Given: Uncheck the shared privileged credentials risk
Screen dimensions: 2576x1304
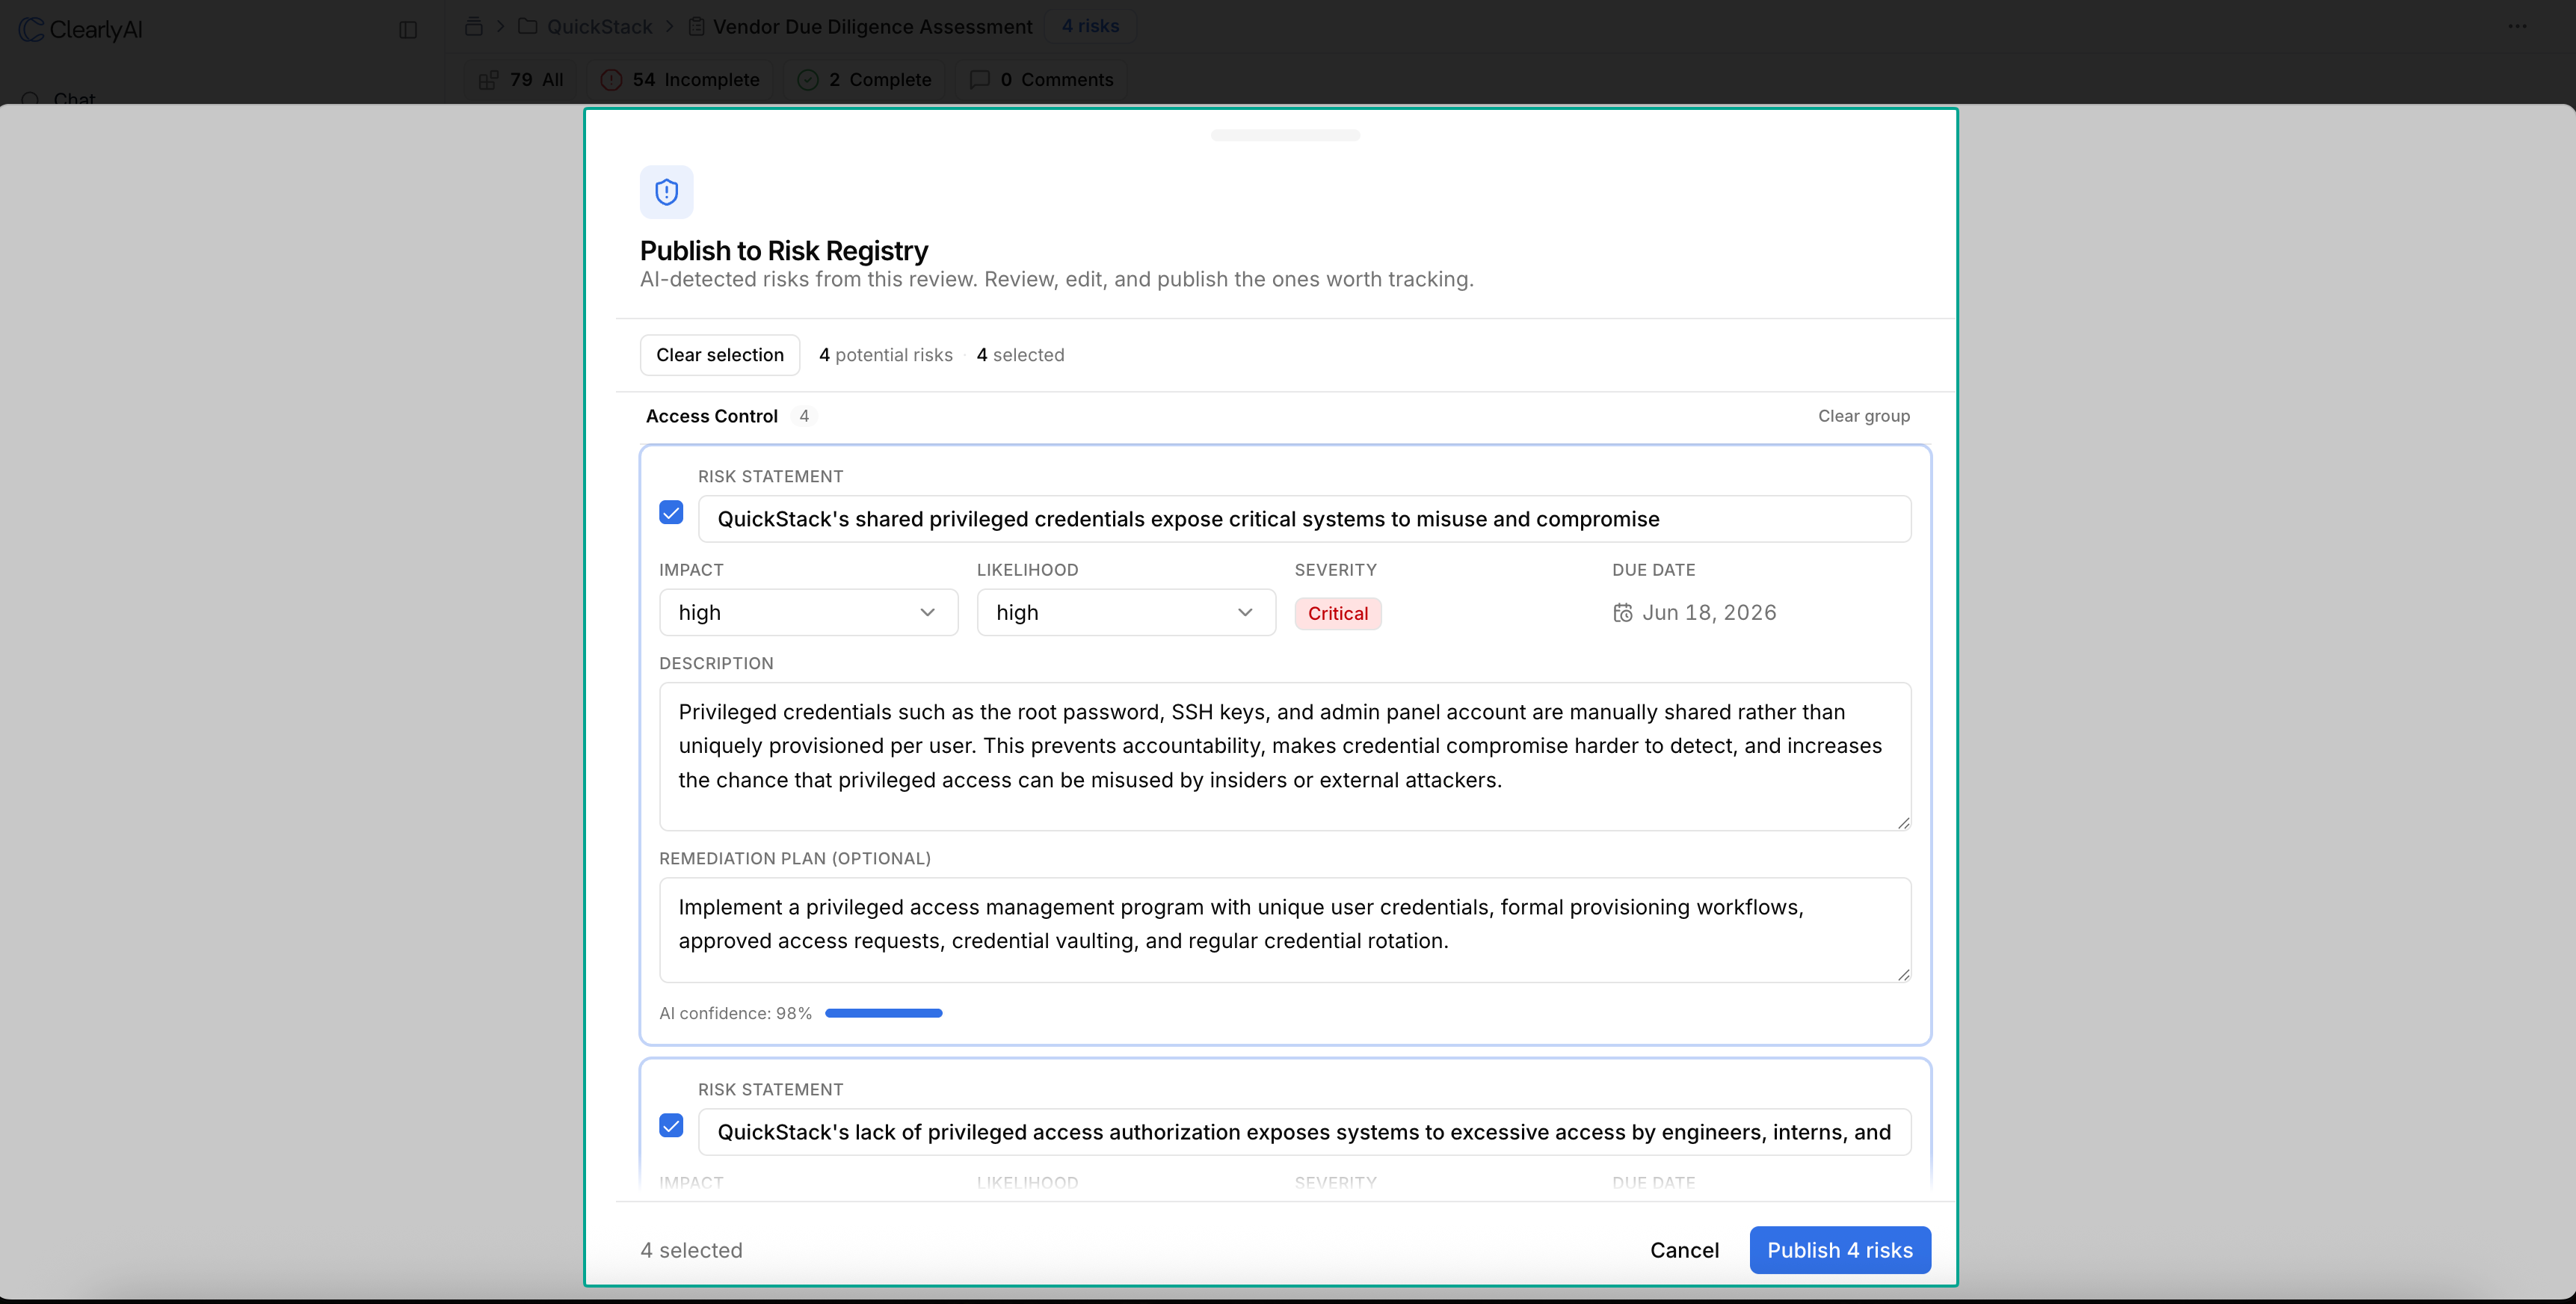Looking at the screenshot, I should tap(671, 513).
